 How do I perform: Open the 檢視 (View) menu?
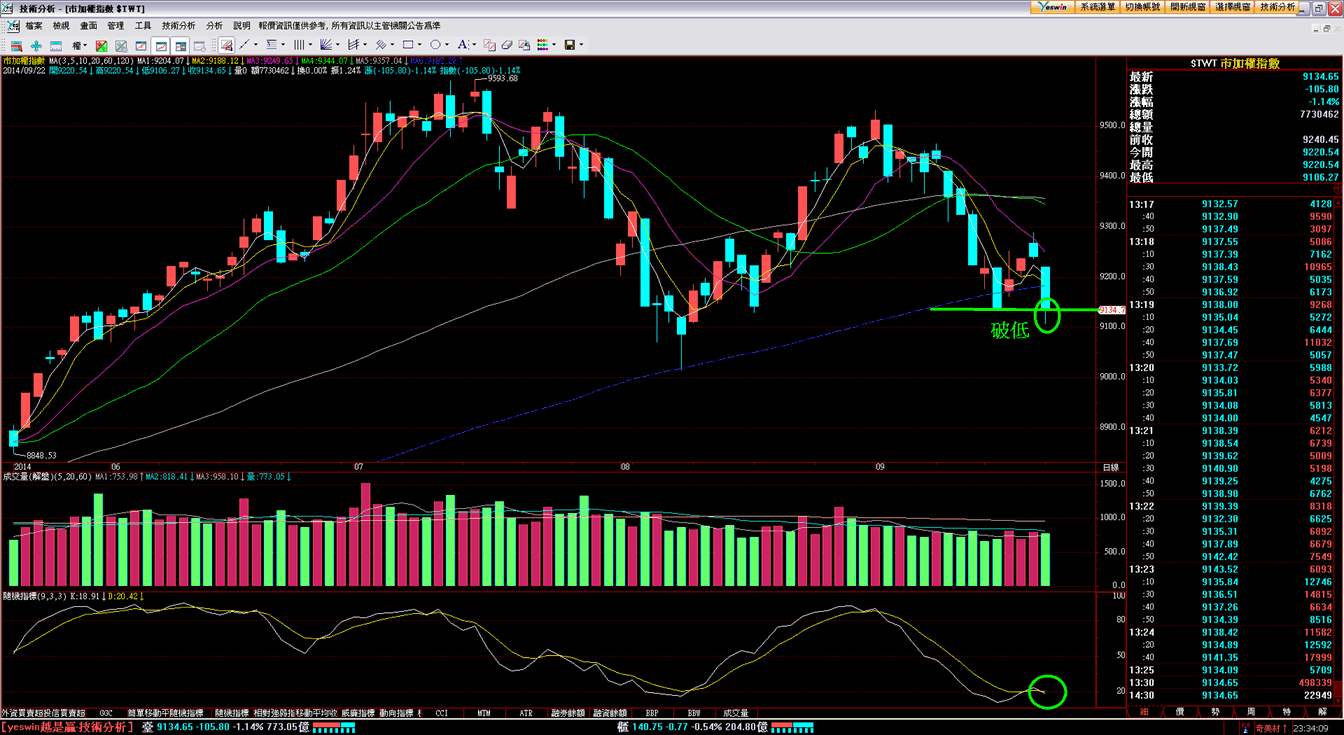click(61, 25)
